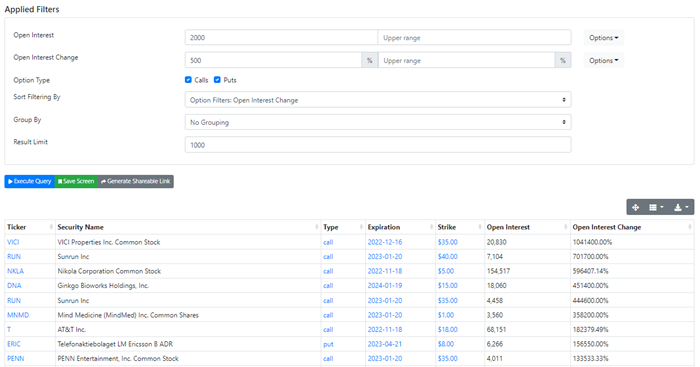Select Mind Medicine (MindMed) name cell
700x367 pixels.
pyautogui.click(x=128, y=315)
